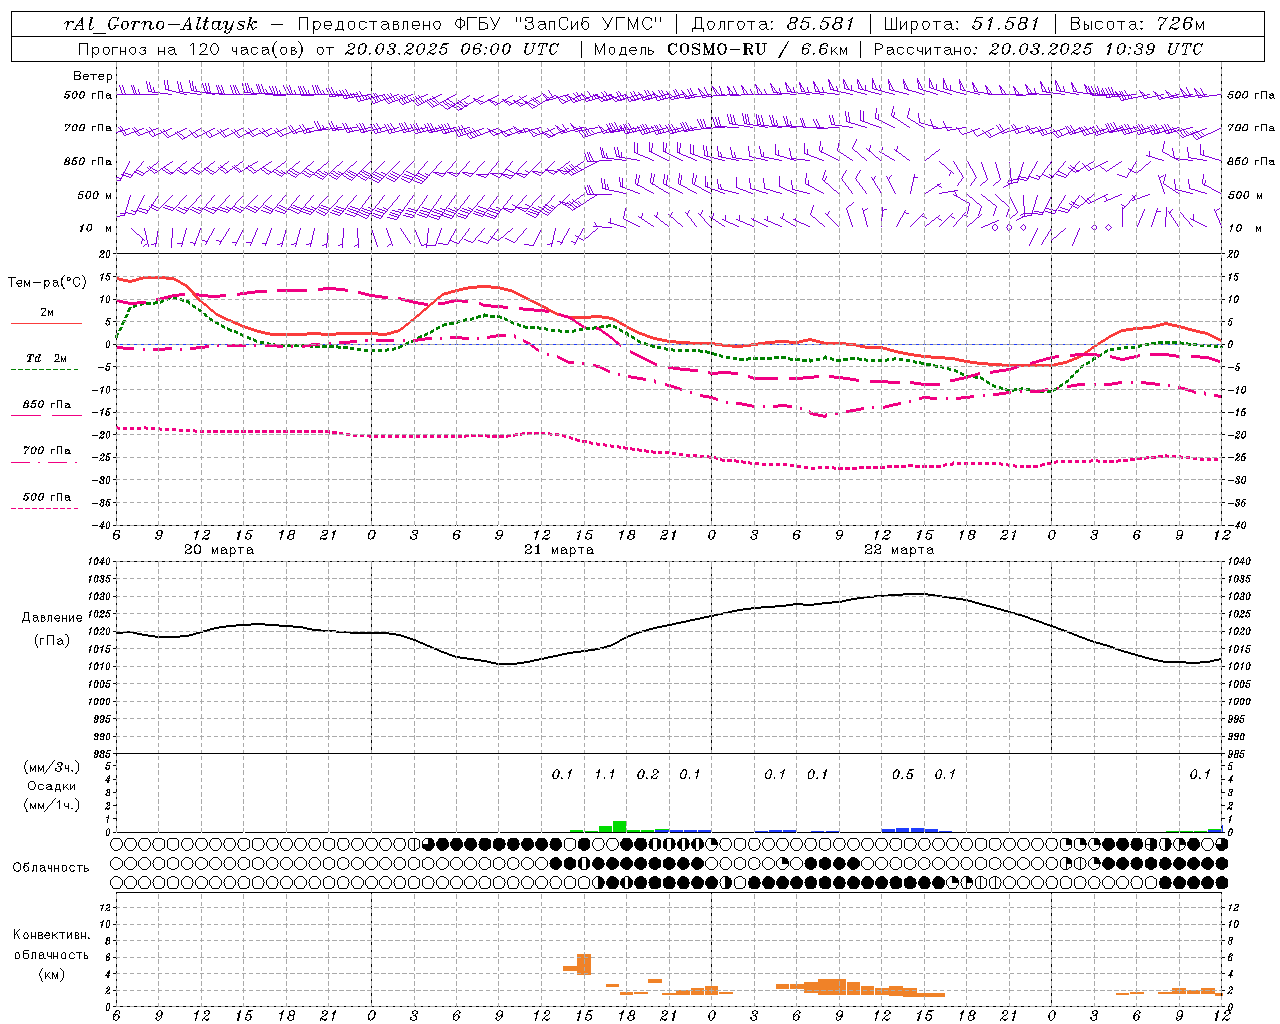Click the tallest orange convective cloud bar

coord(584,964)
